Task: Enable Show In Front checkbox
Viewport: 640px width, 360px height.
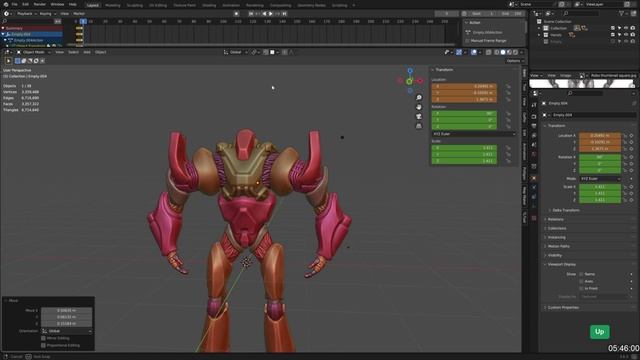Action: 581,288
